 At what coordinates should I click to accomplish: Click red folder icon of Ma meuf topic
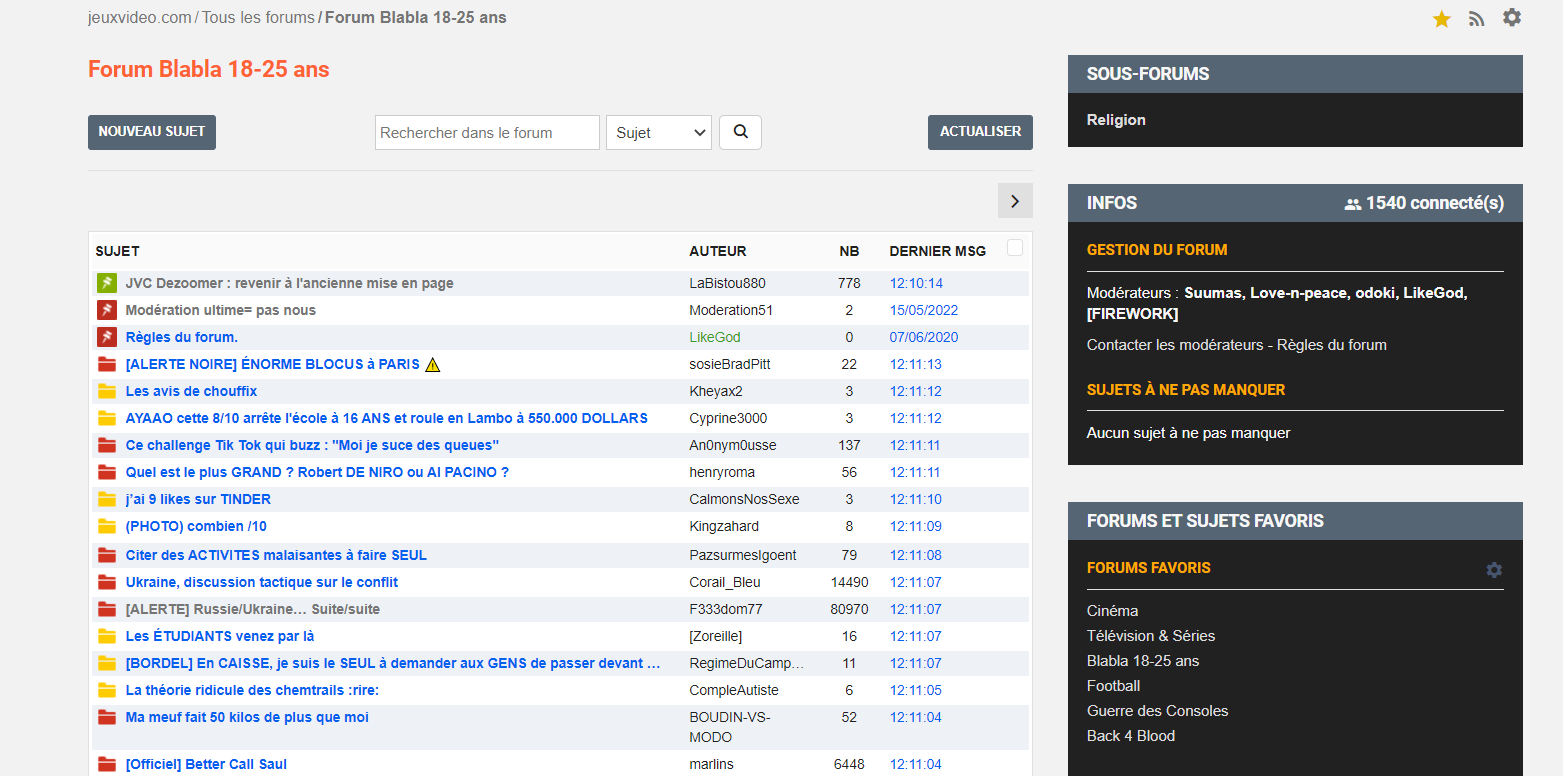pyautogui.click(x=107, y=717)
